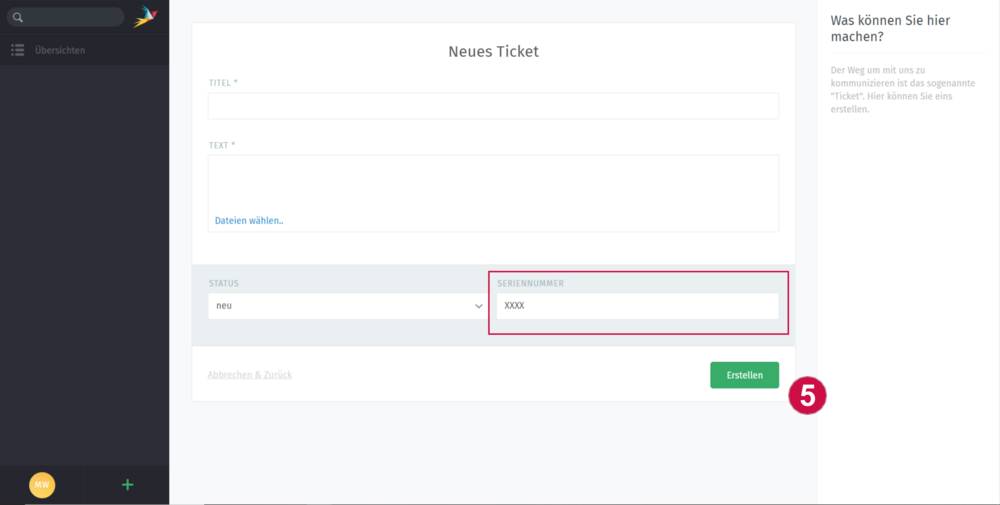1000x505 pixels.
Task: Click the Zammad bird logo
Action: point(146,17)
